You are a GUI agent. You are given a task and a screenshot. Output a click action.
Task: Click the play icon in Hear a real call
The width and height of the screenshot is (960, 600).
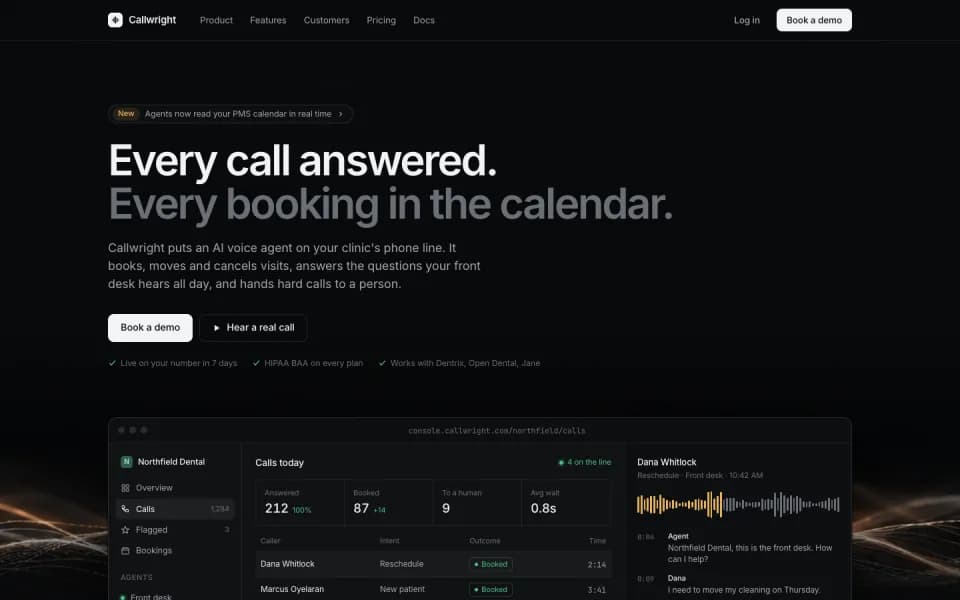(x=216, y=328)
